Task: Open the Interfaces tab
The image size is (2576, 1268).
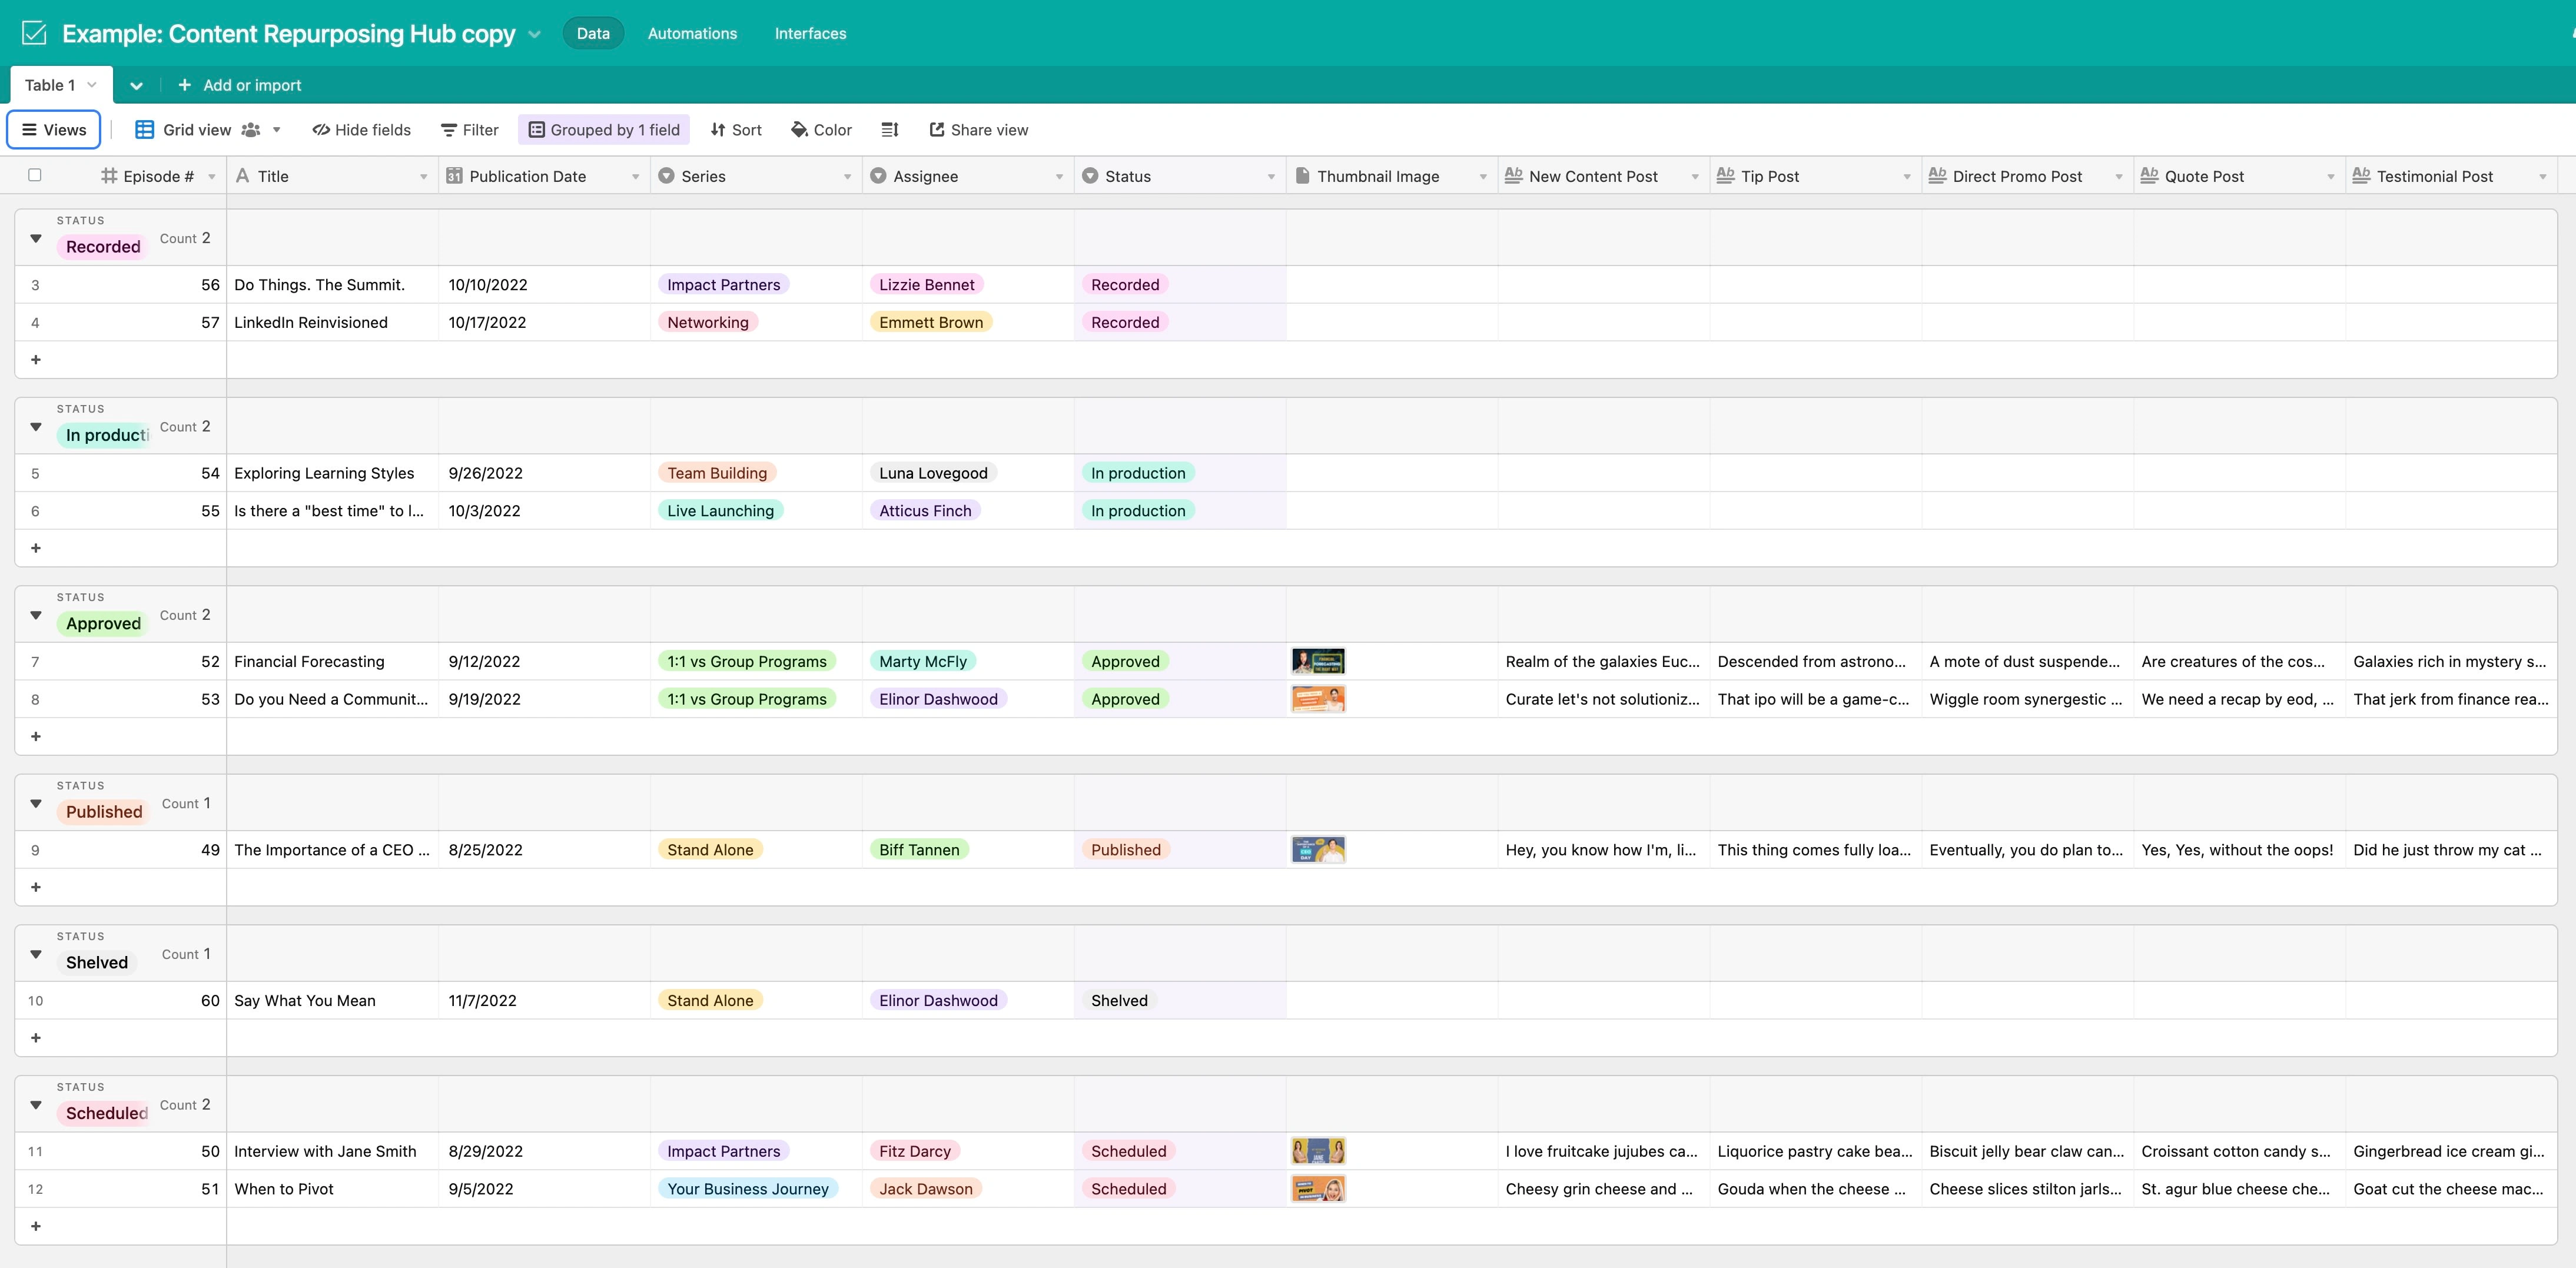Action: pyautogui.click(x=810, y=33)
